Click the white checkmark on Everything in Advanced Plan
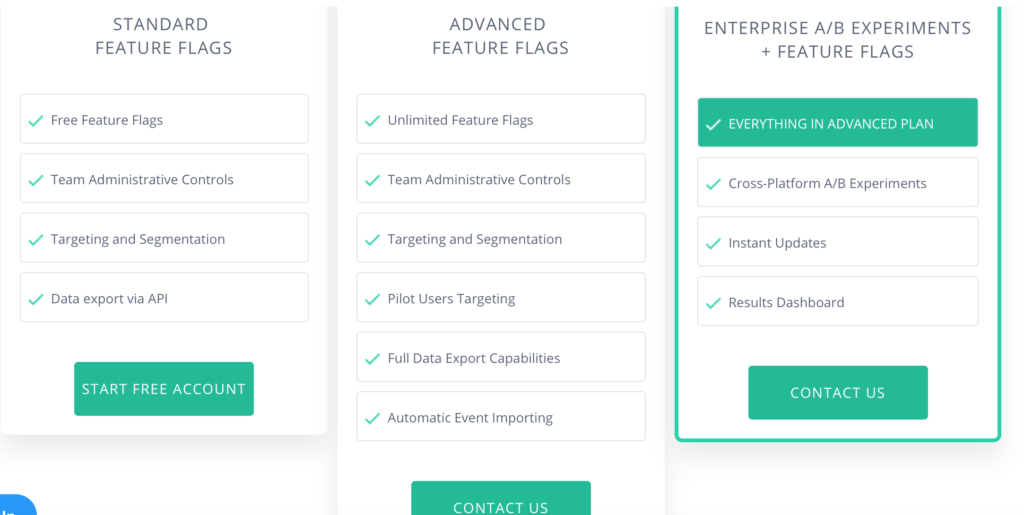The width and height of the screenshot is (1024, 515). [x=713, y=124]
